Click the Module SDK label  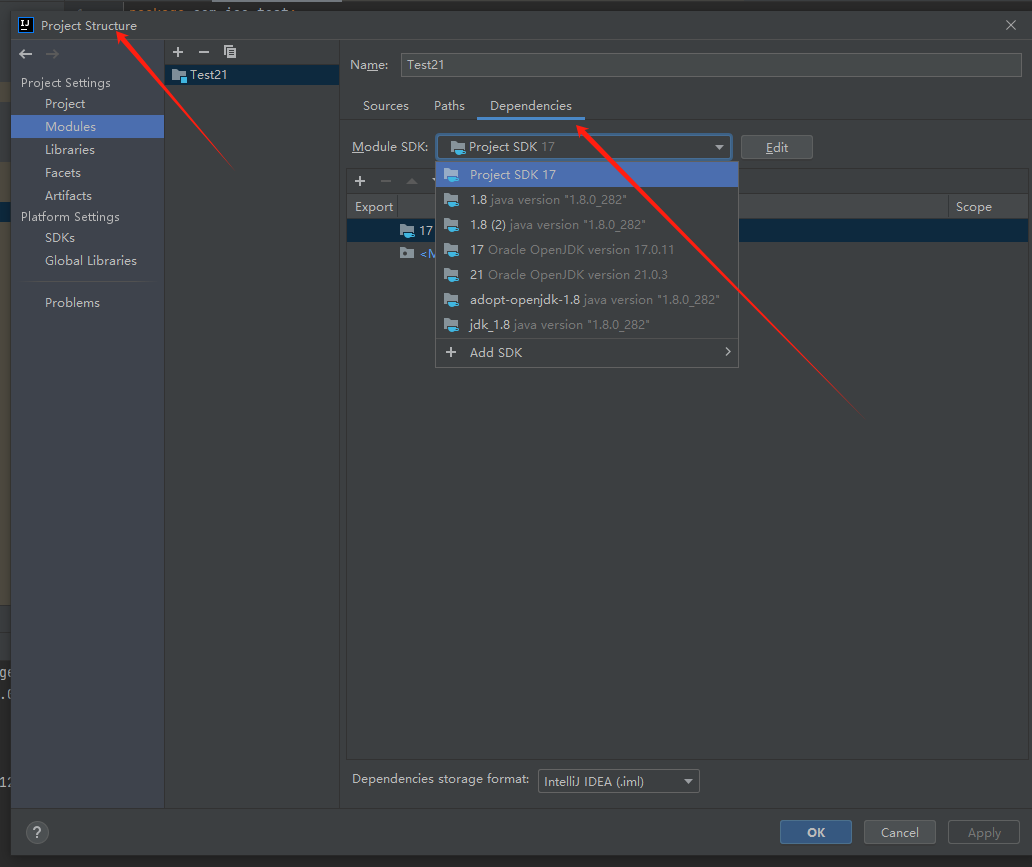(390, 147)
